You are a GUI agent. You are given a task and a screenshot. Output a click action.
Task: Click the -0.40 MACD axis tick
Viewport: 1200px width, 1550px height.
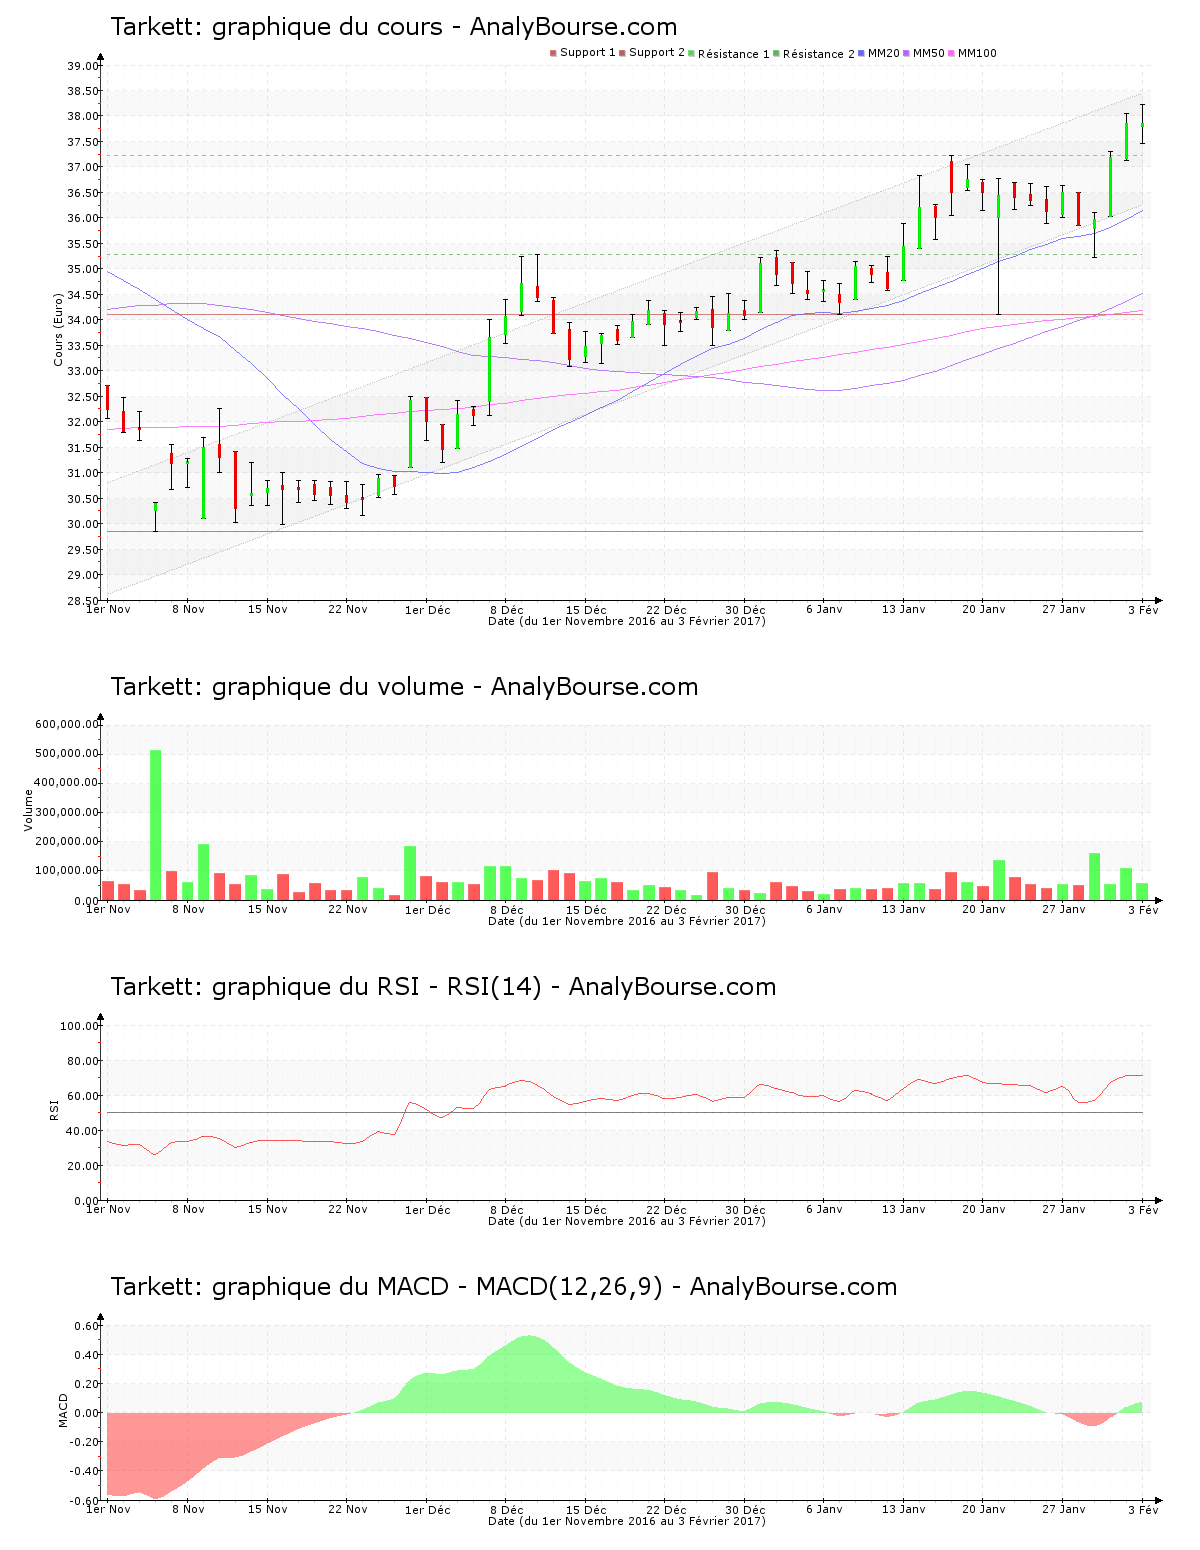[x=85, y=1471]
